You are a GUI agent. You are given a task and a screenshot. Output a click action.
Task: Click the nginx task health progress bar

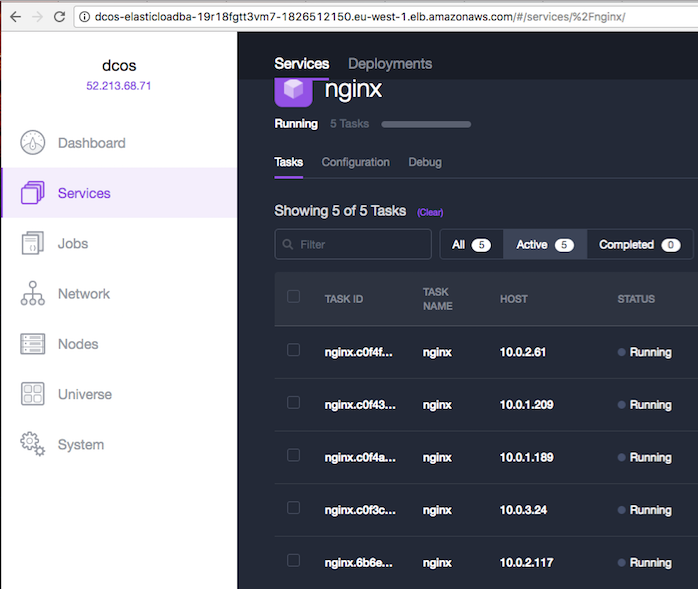point(426,124)
